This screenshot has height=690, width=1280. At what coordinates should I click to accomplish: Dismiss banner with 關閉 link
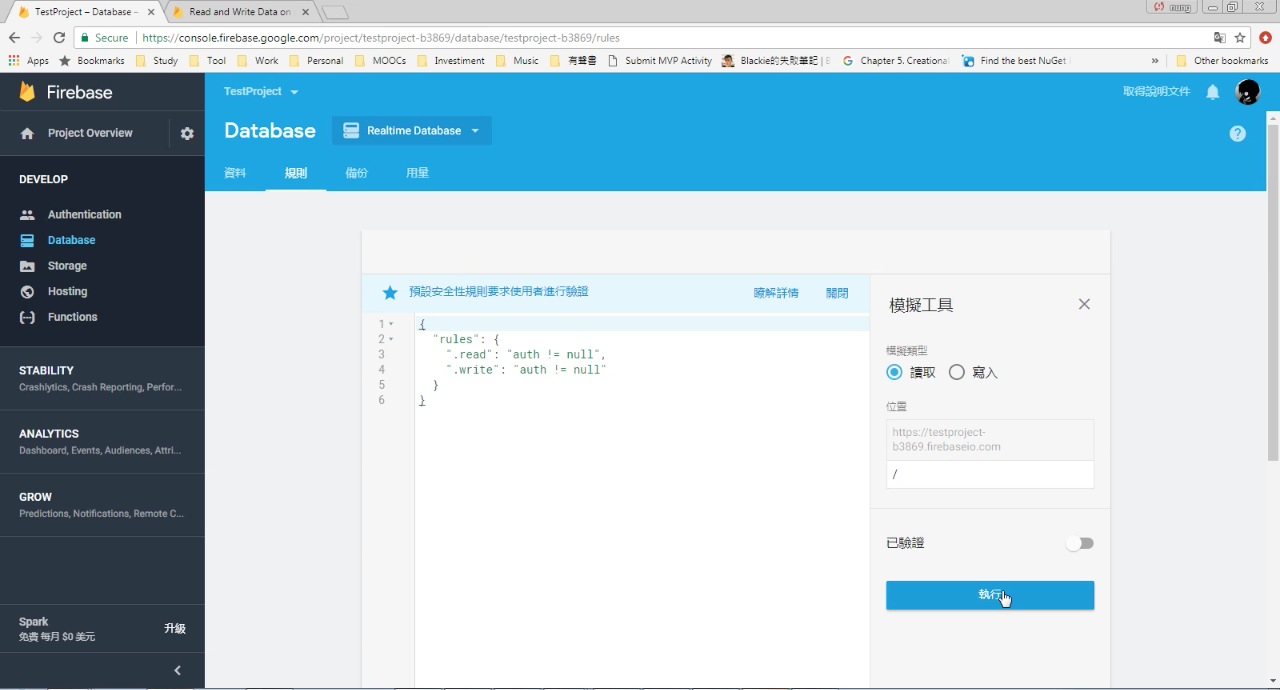837,293
